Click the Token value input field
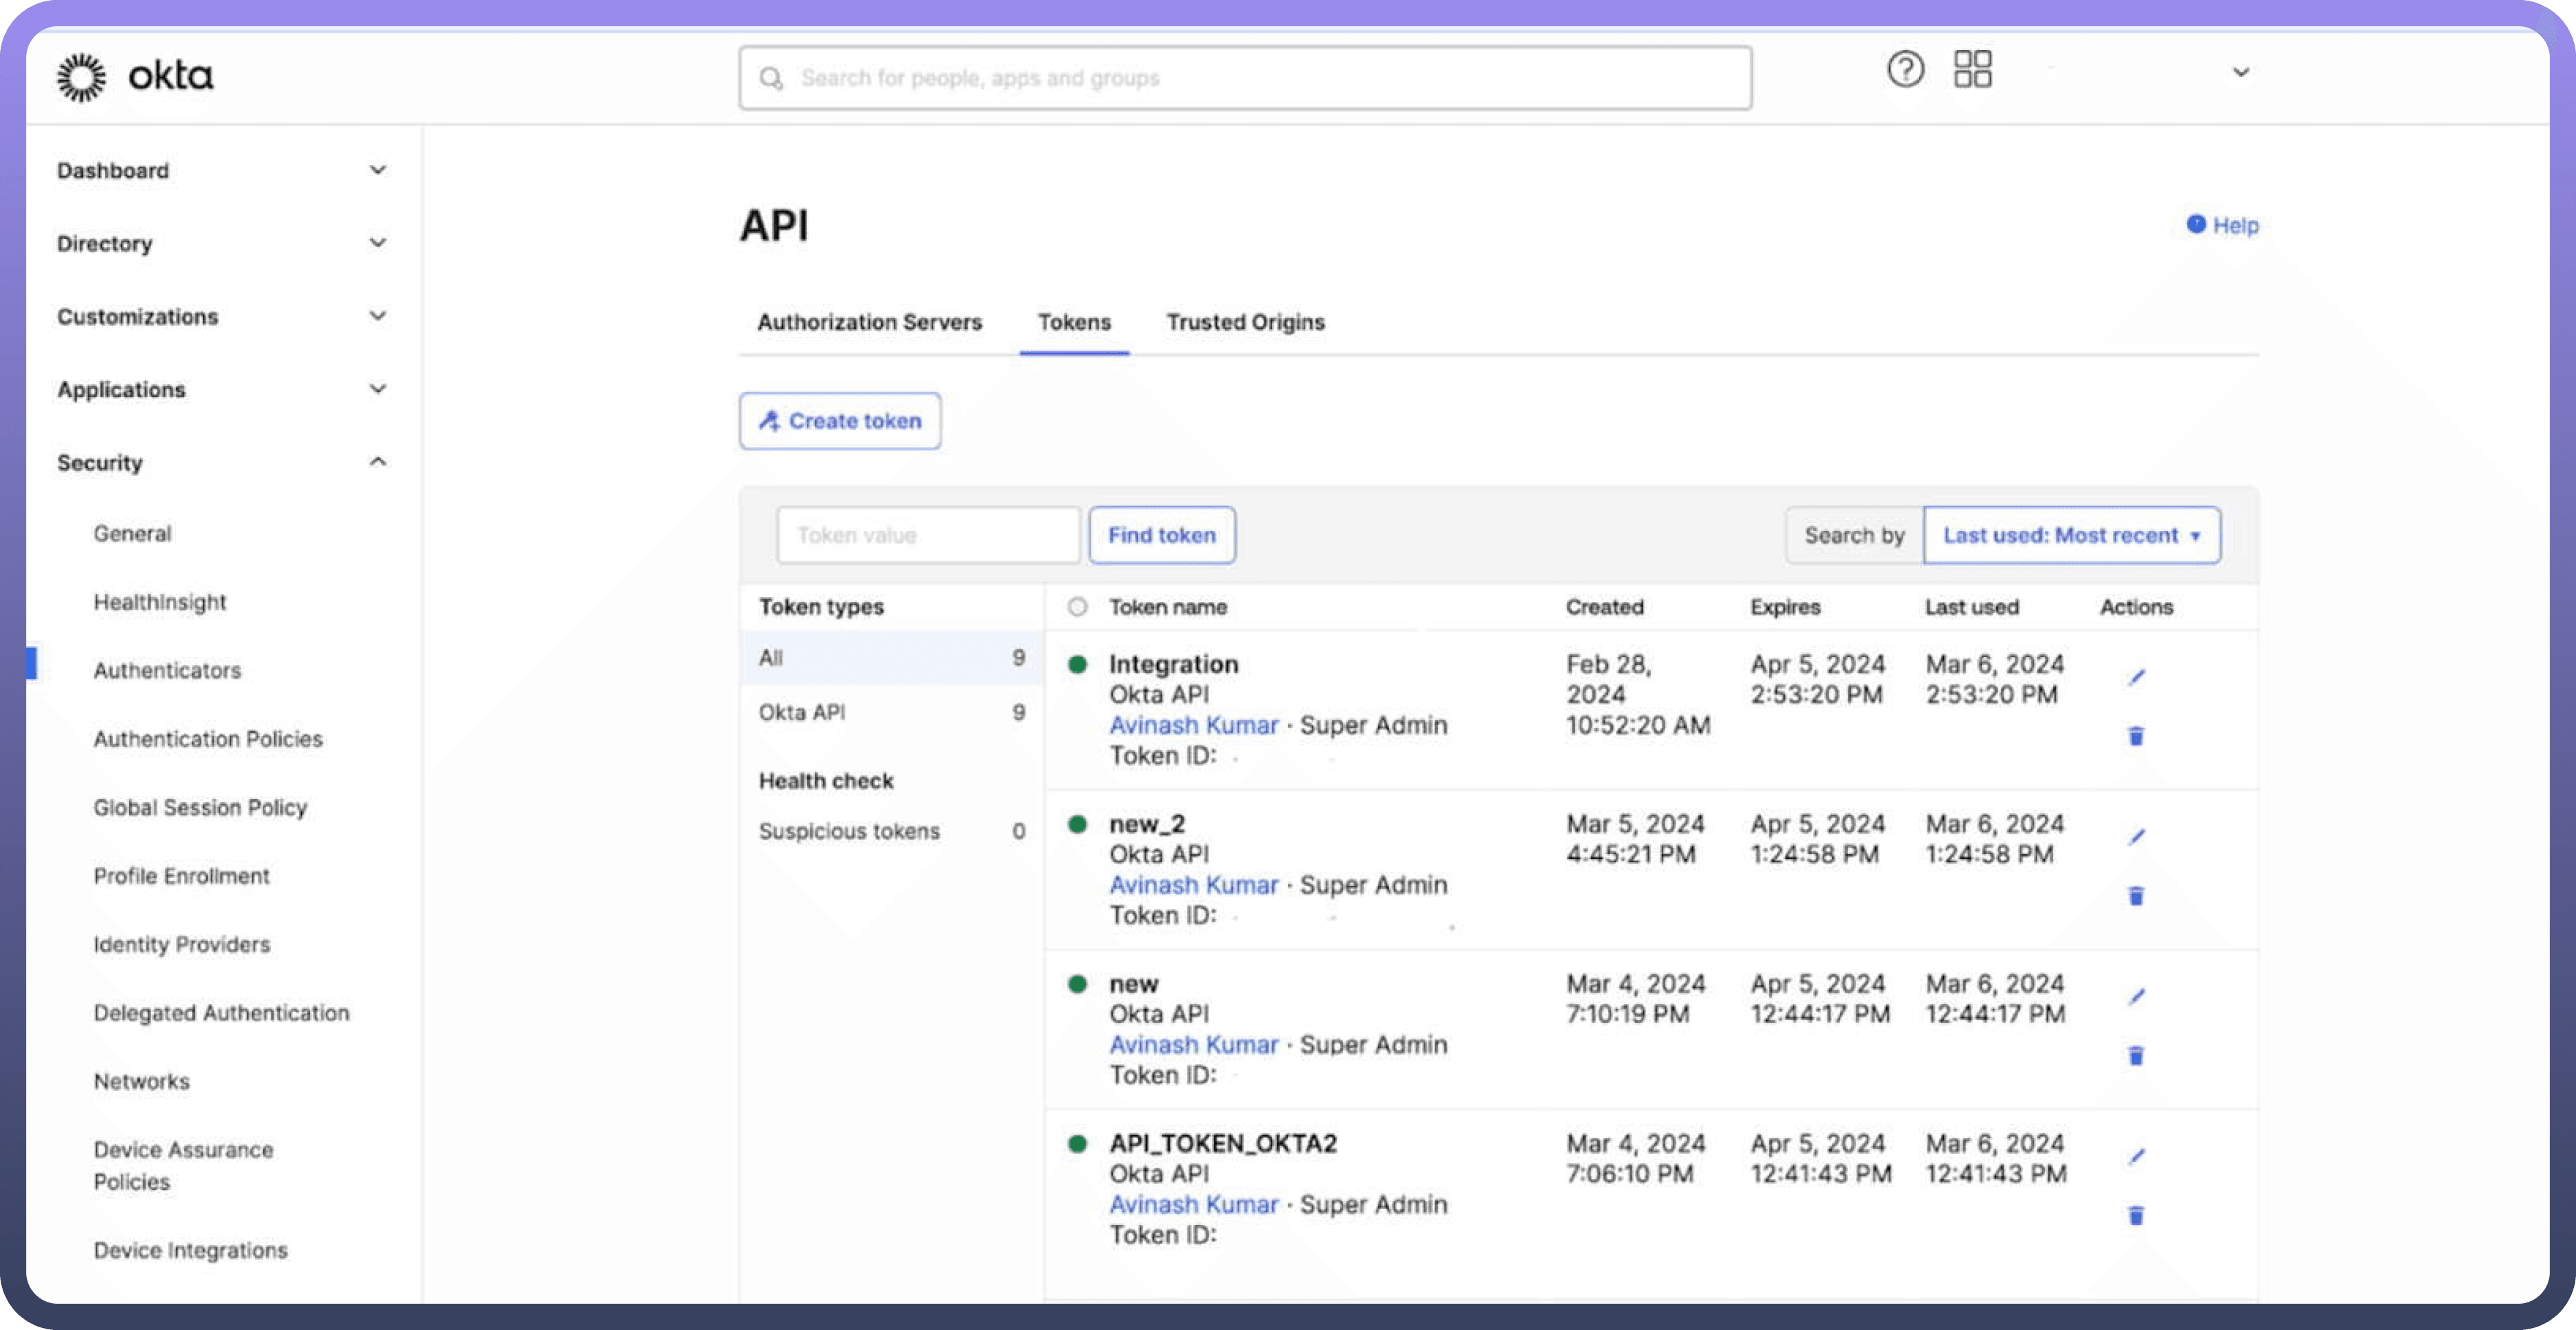 click(x=927, y=536)
